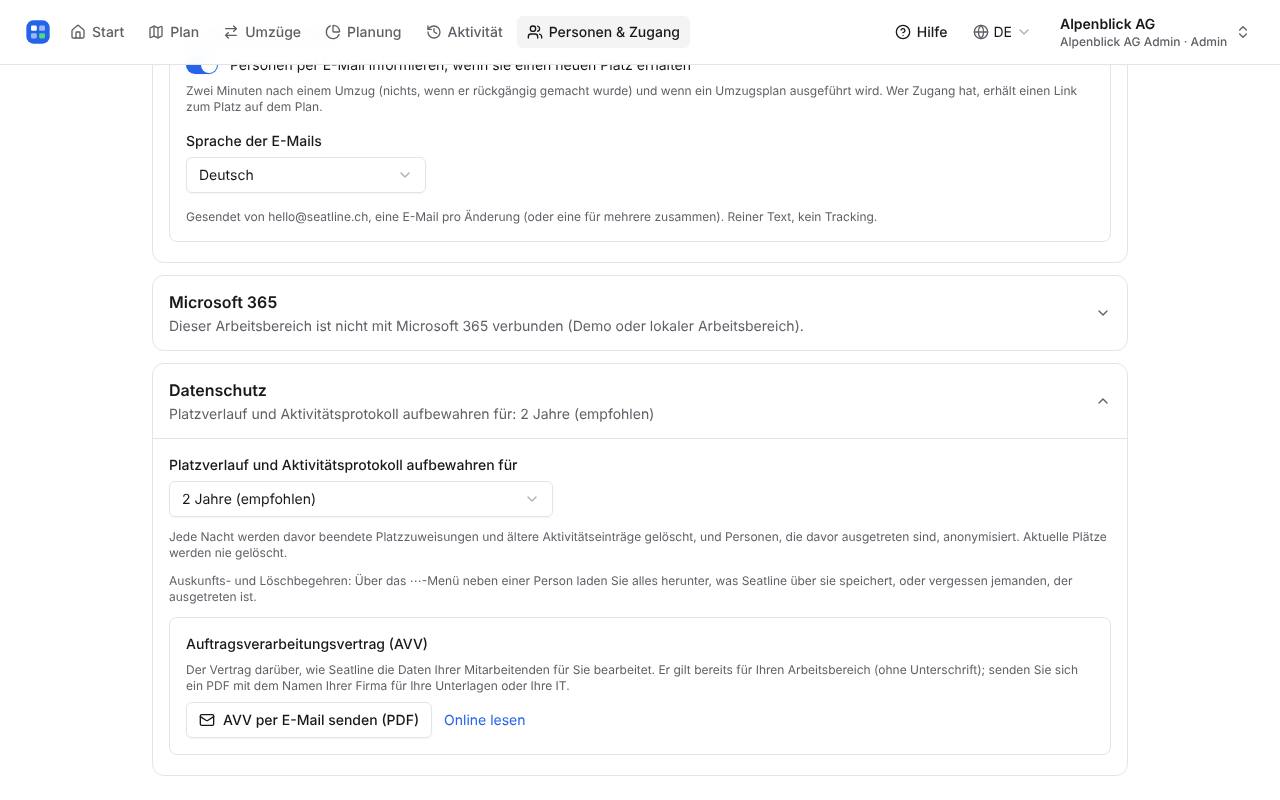Image resolution: width=1280 pixels, height=800 pixels.
Task: Click the Sprache der E-Mails label
Action: [254, 141]
